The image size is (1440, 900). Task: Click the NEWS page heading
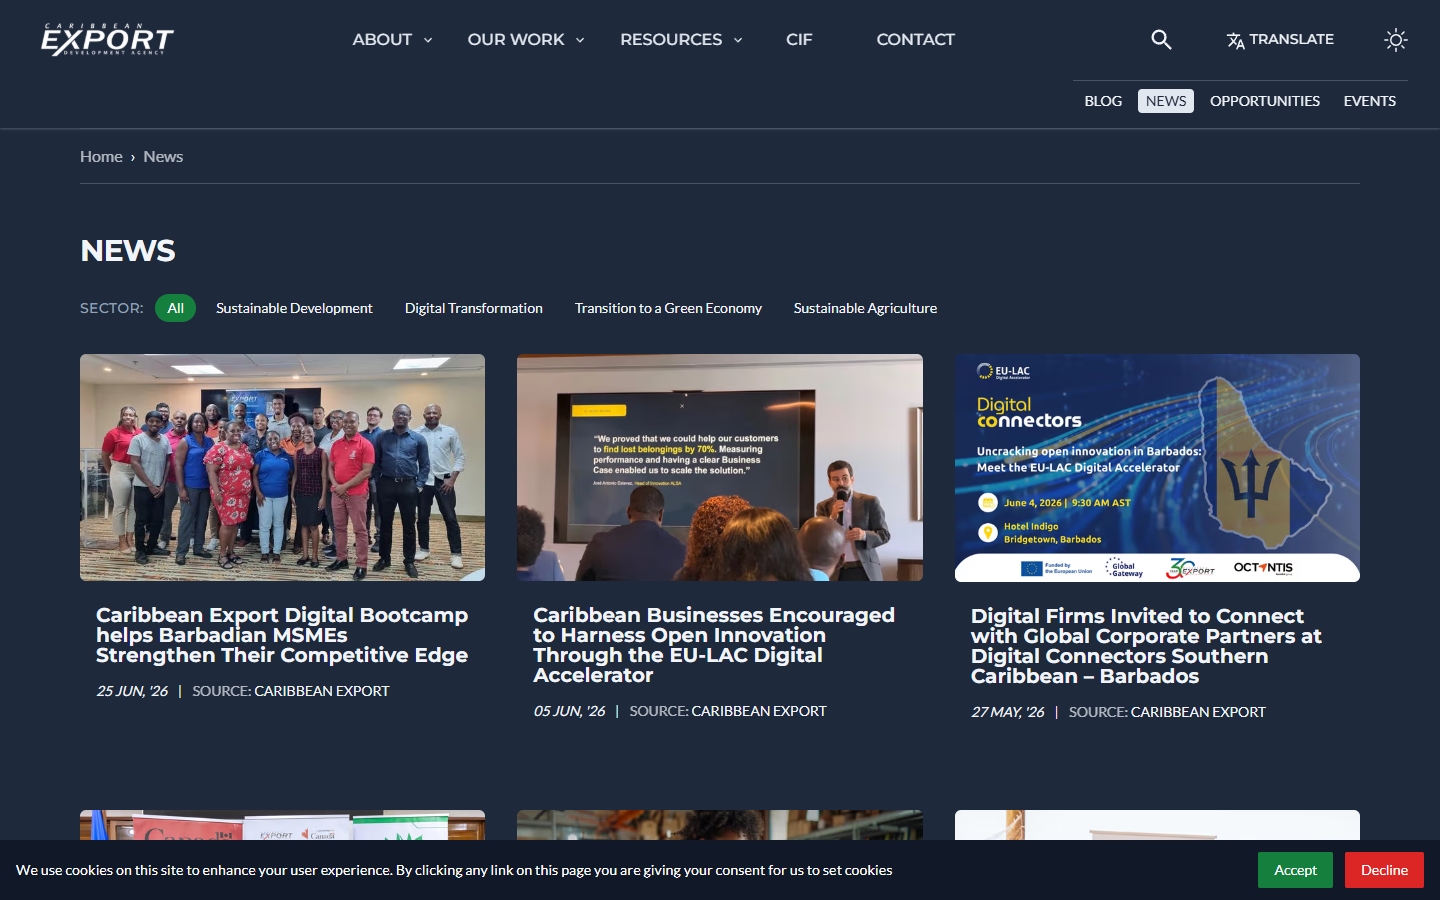click(128, 251)
